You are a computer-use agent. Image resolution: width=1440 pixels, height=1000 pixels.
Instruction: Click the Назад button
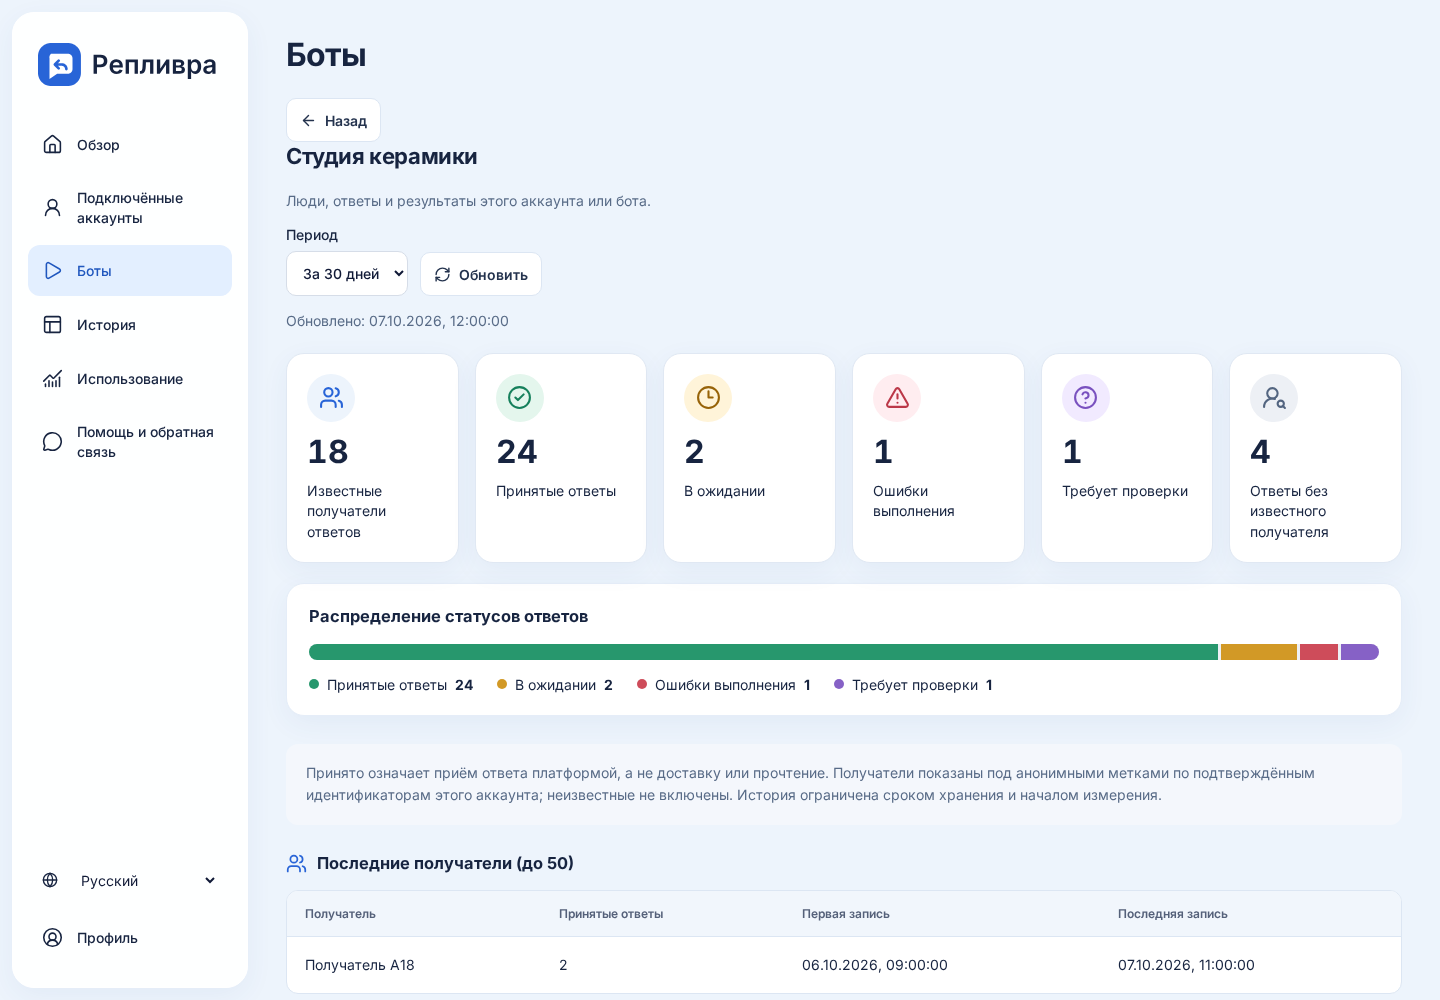[333, 121]
